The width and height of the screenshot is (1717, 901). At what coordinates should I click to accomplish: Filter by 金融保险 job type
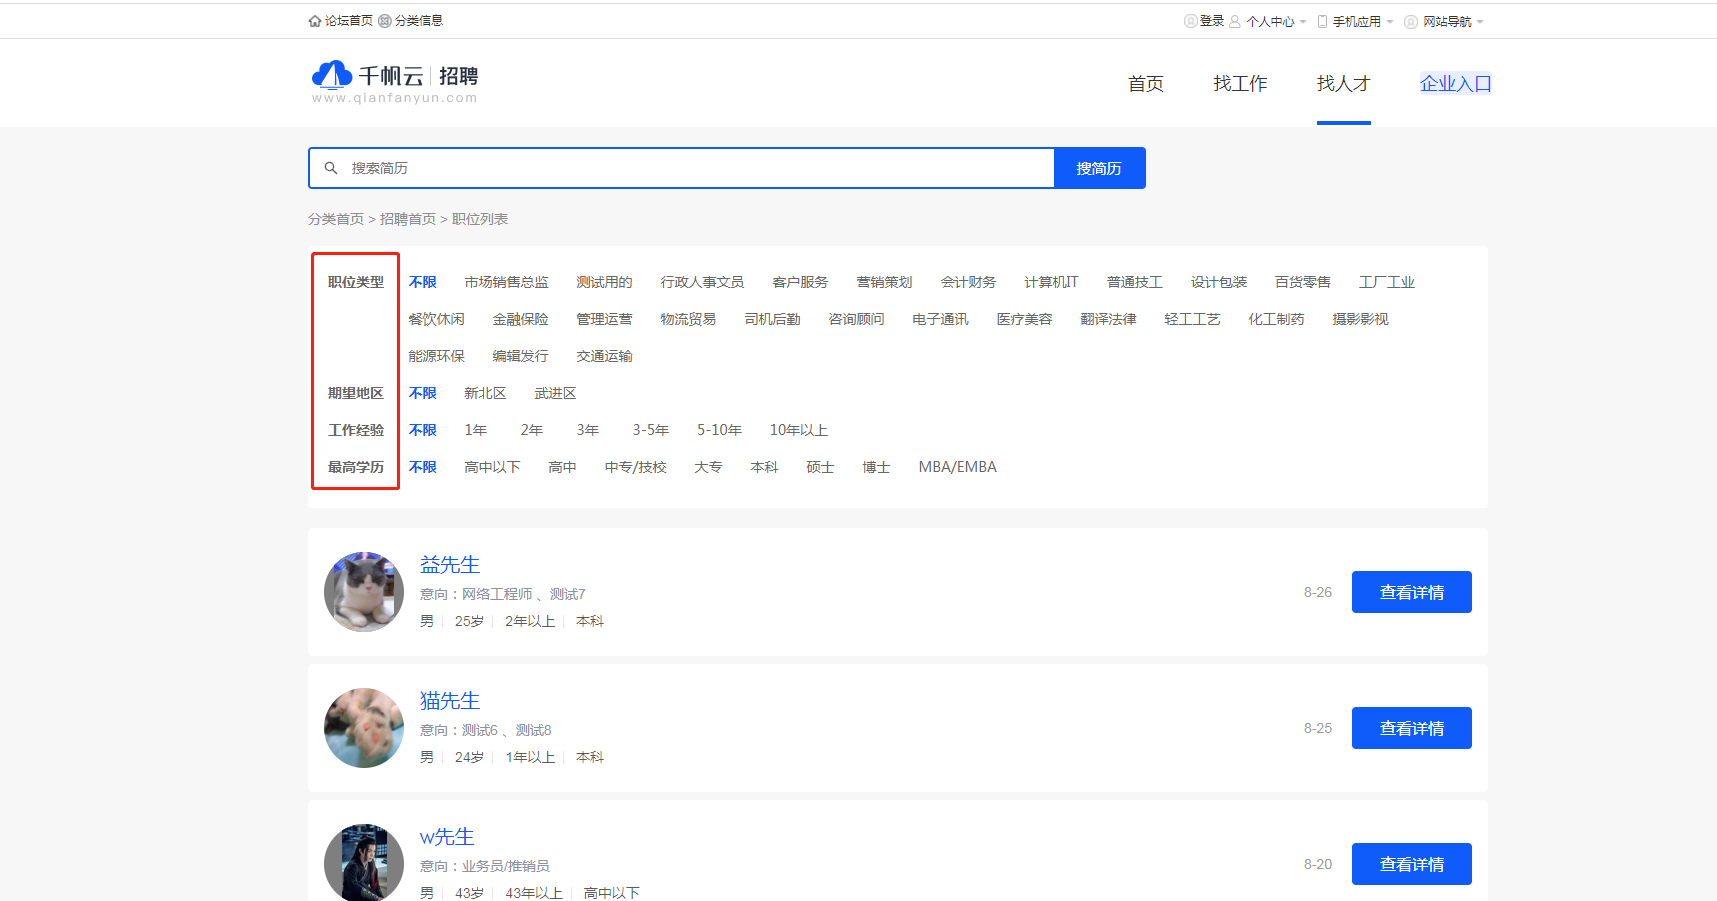point(521,319)
